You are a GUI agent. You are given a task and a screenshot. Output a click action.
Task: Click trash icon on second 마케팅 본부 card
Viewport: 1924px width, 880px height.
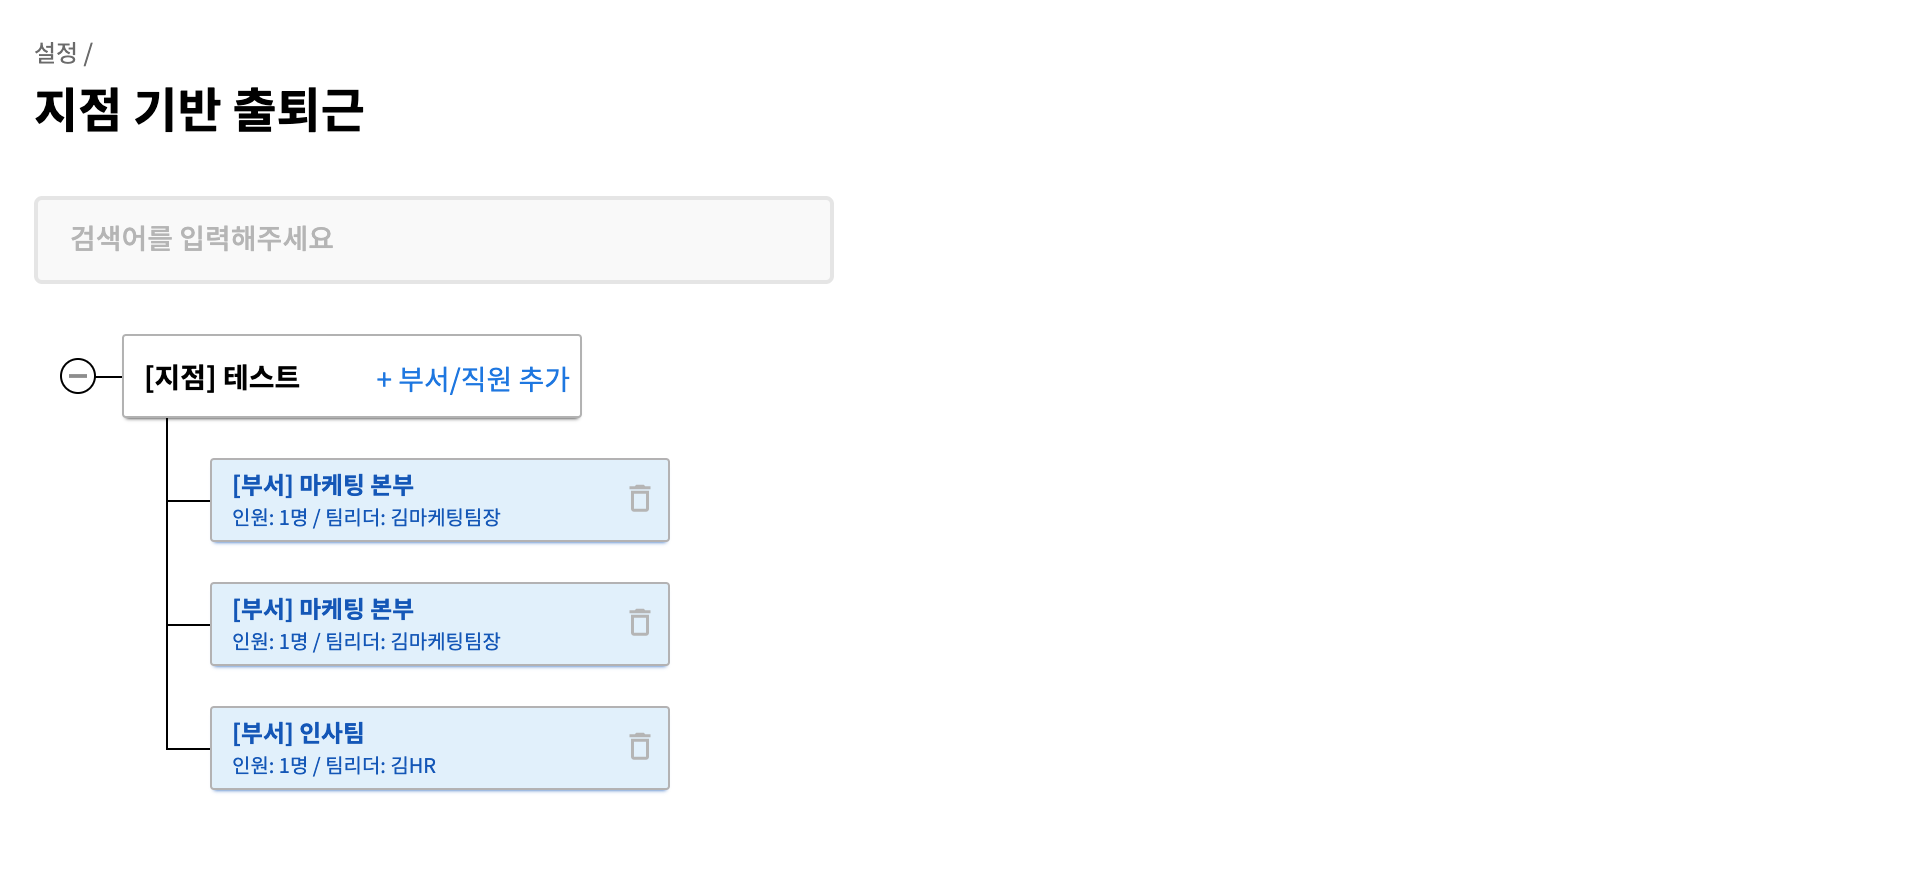pyautogui.click(x=640, y=622)
